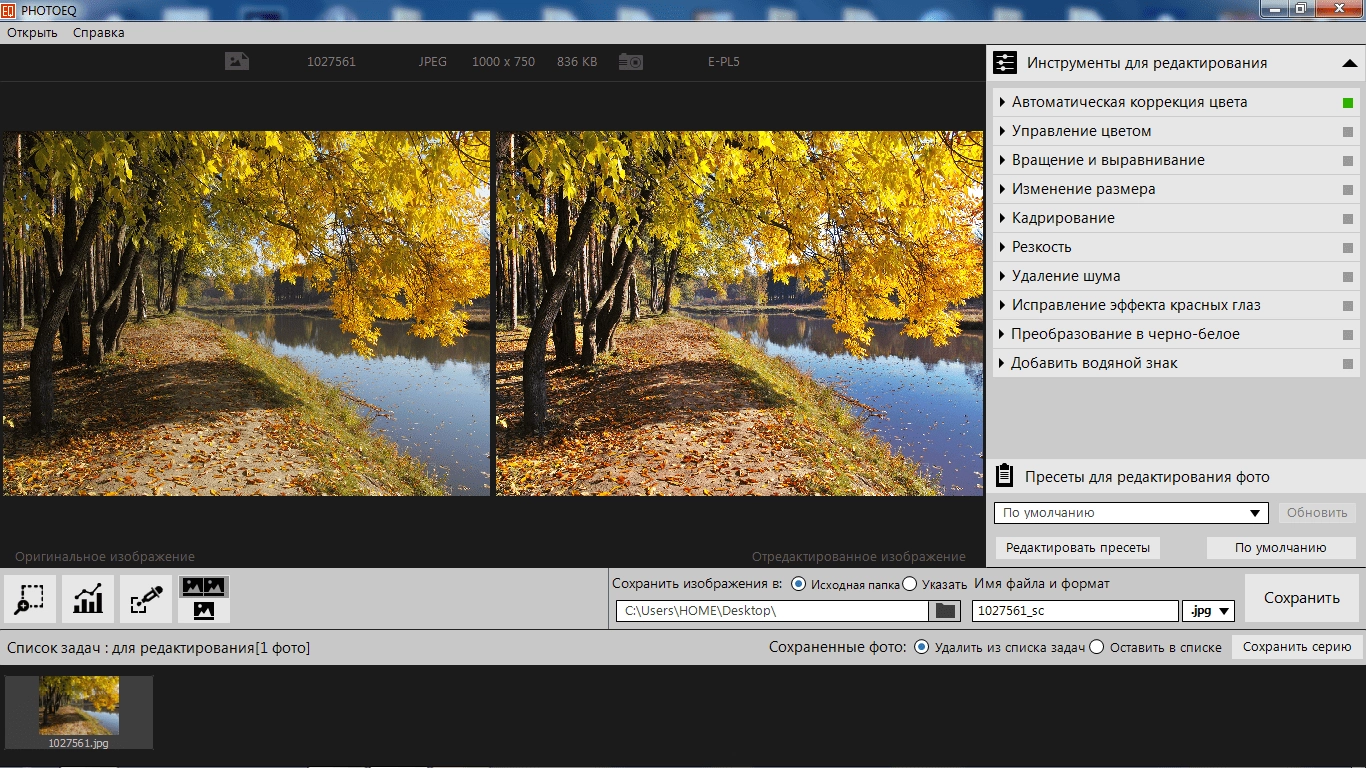Image resolution: width=1366 pixels, height=768 pixels.
Task: Click the Обновить button
Action: (x=1317, y=513)
